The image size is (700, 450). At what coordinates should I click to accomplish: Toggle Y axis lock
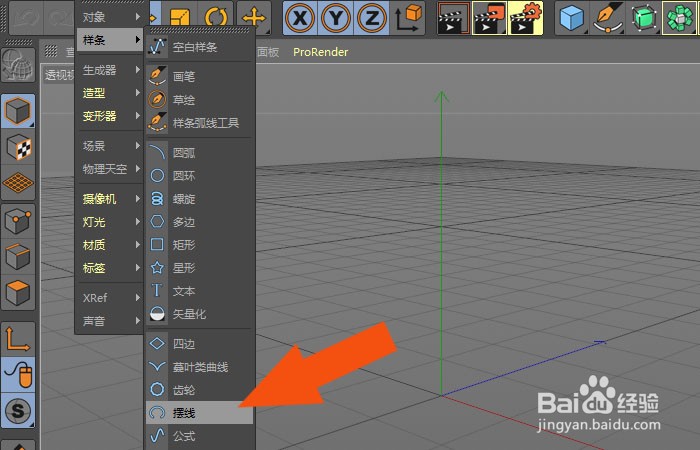pyautogui.click(x=336, y=18)
